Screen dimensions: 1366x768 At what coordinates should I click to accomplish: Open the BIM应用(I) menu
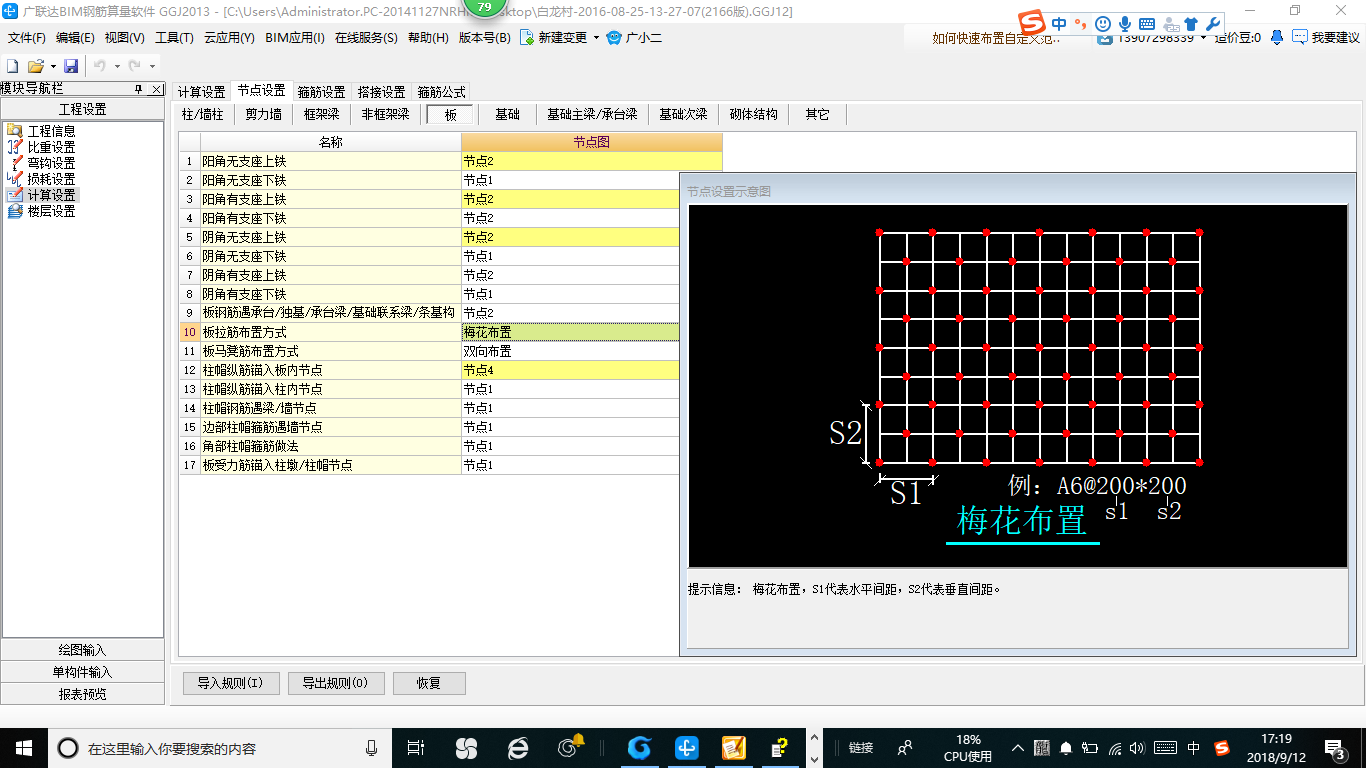point(295,37)
